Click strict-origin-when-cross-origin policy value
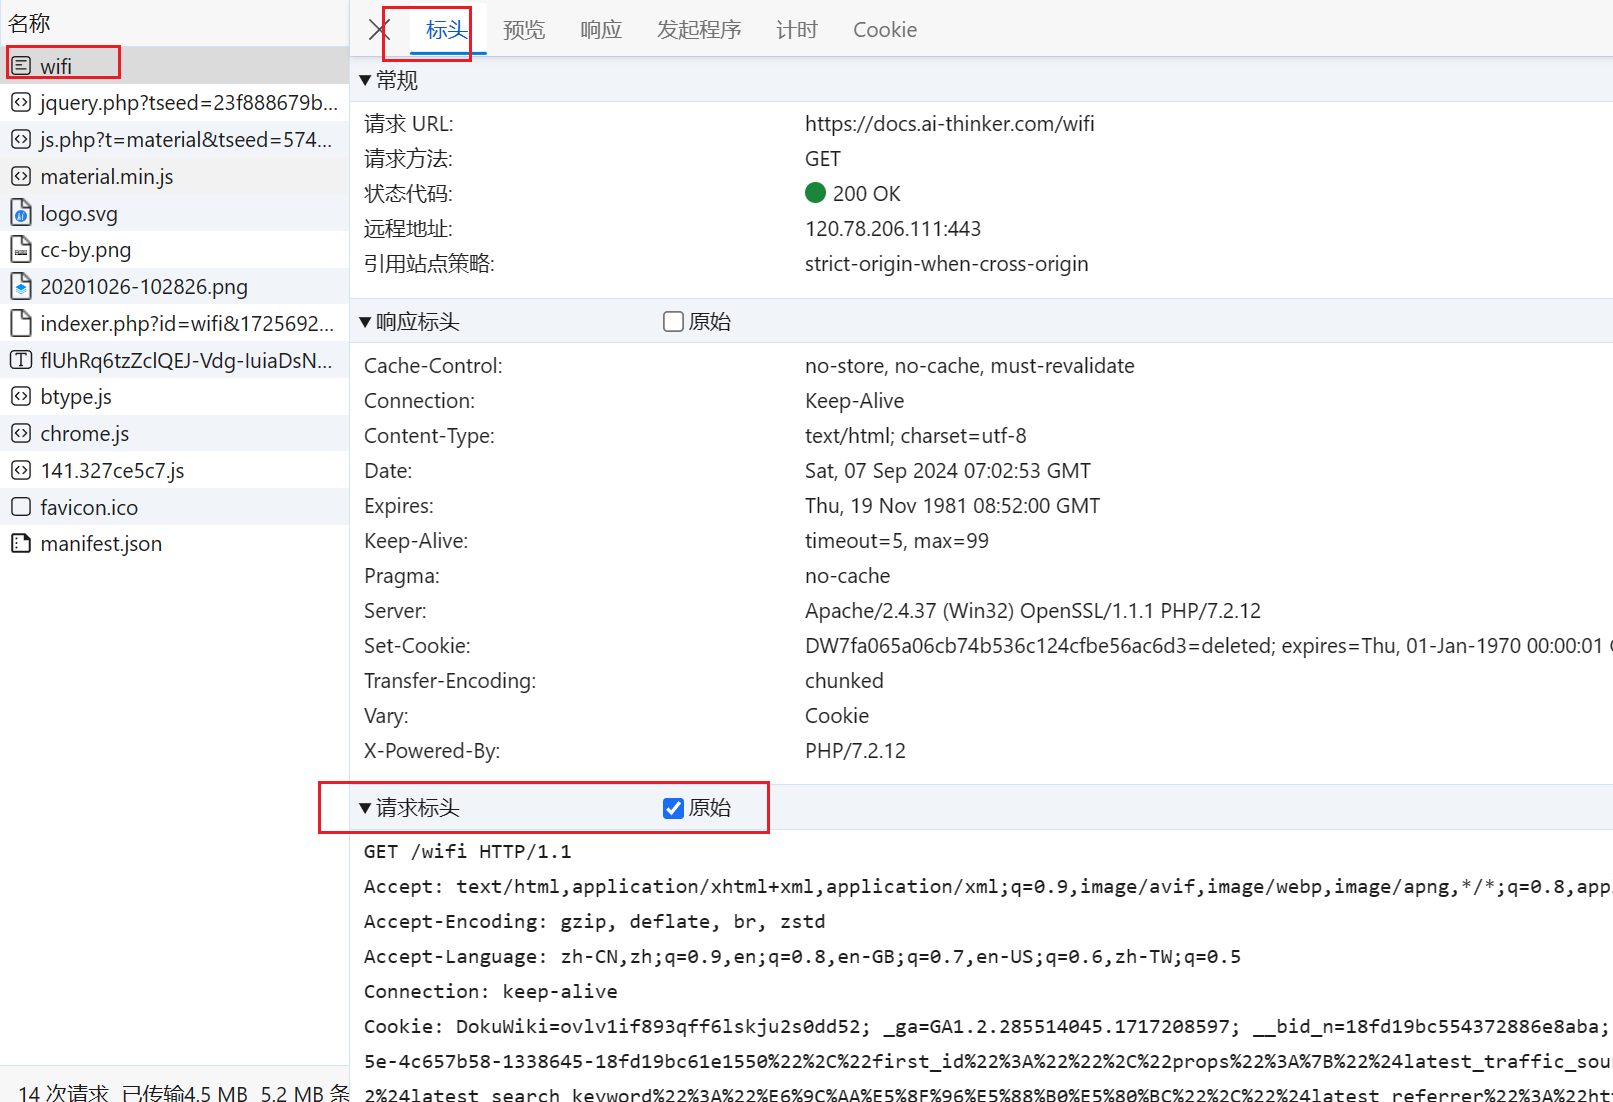Screen dimensions: 1613x1102 point(946,263)
